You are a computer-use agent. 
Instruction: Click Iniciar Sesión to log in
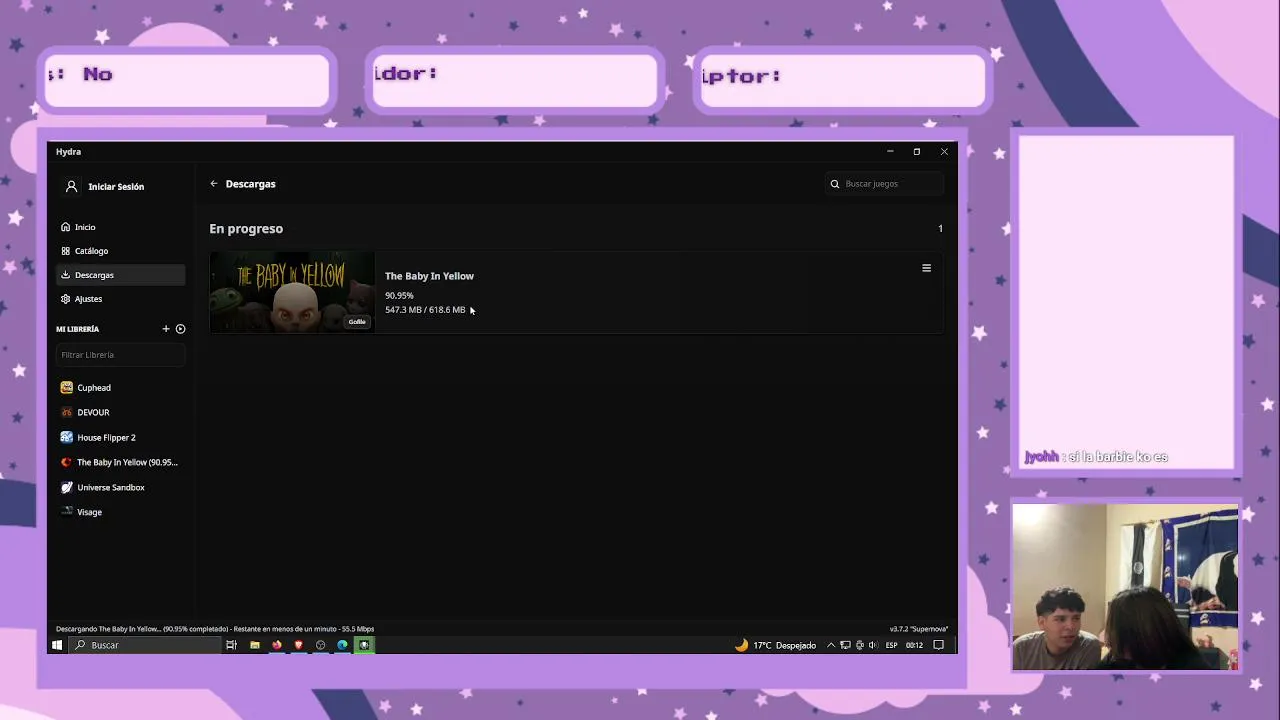pos(116,187)
